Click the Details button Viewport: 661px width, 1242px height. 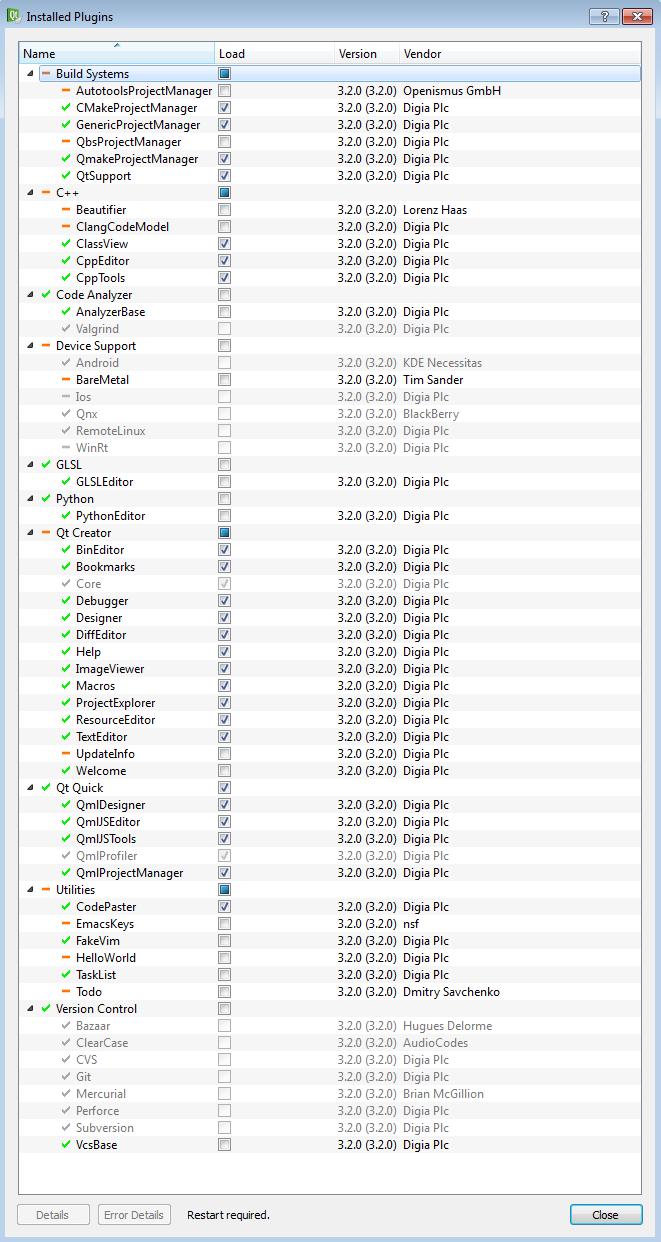(x=53, y=1215)
